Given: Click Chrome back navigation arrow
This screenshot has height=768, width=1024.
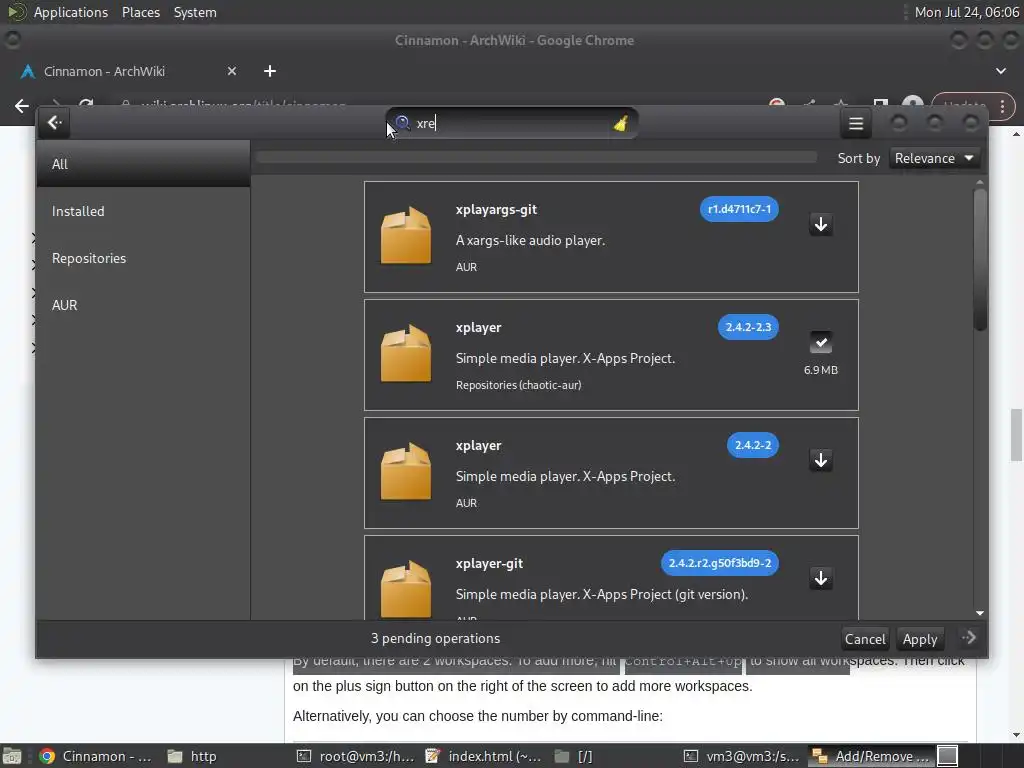Looking at the screenshot, I should [x=22, y=106].
